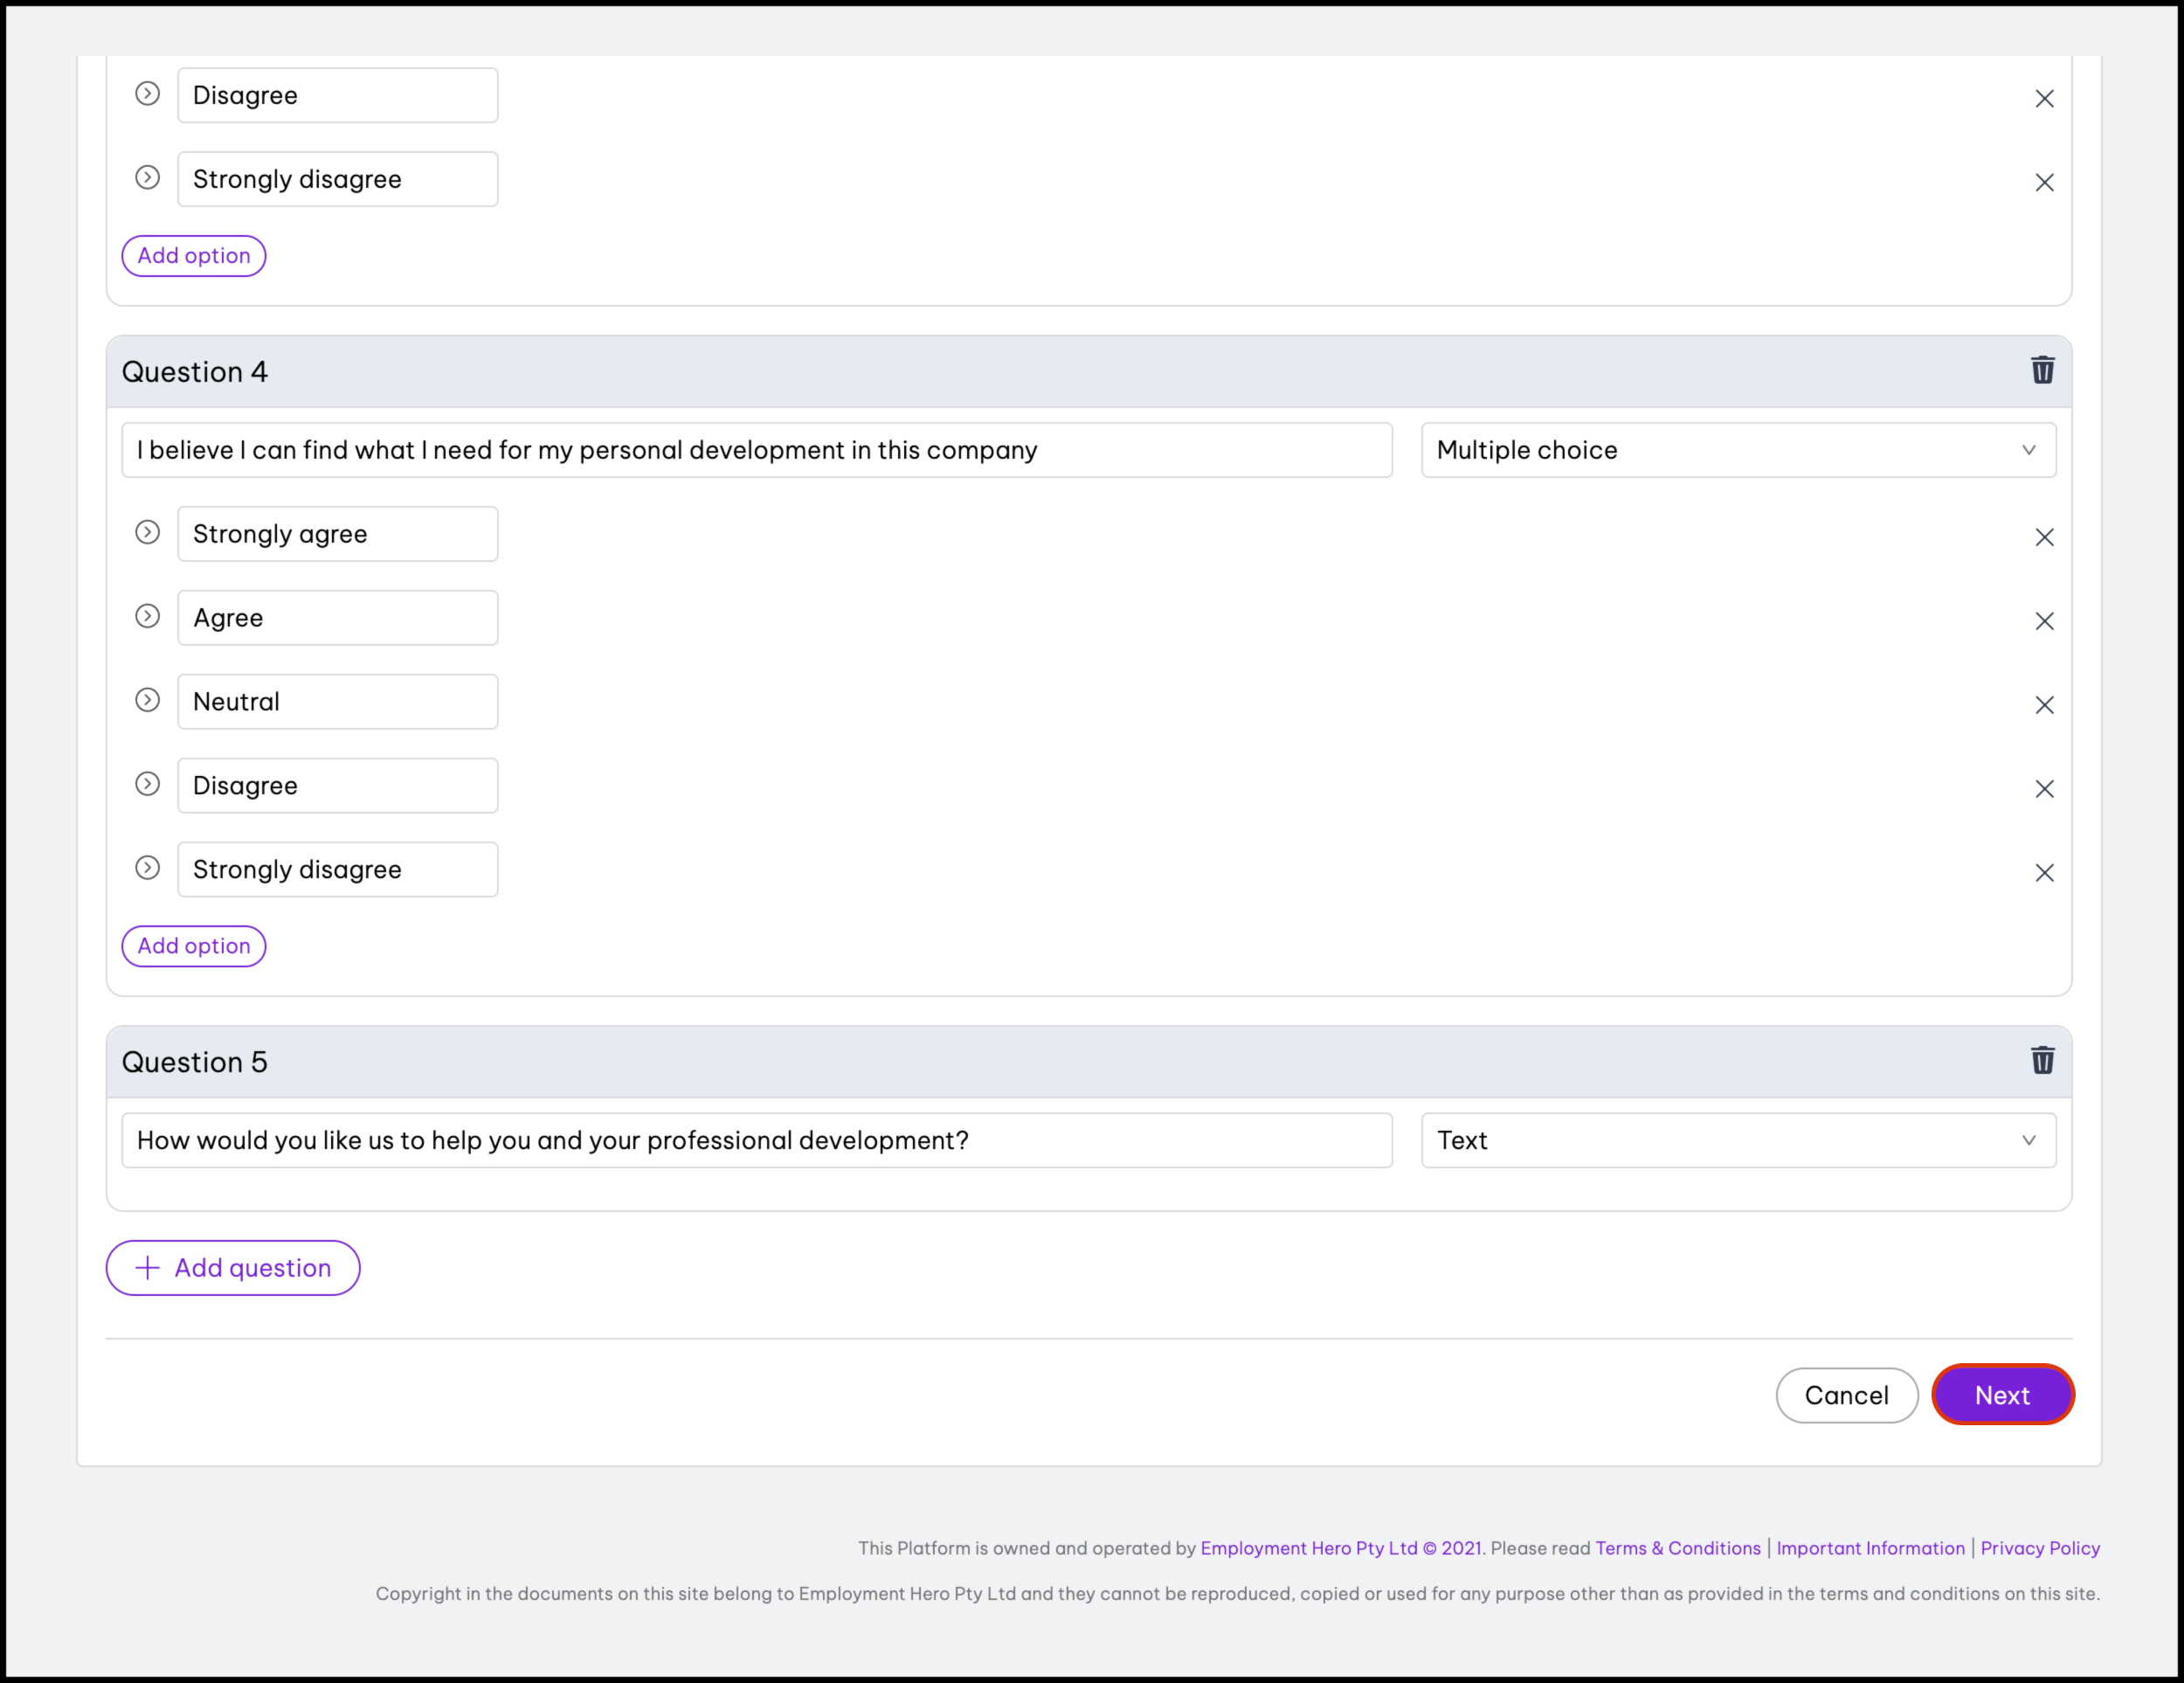Delete Question 4 with trash icon

[x=2042, y=371]
